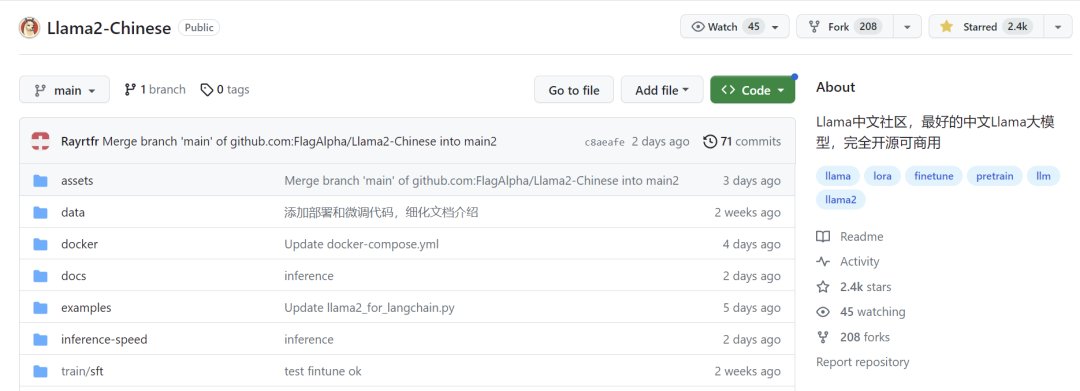
Task: Click the examples folder icon
Action: pyautogui.click(x=41, y=308)
